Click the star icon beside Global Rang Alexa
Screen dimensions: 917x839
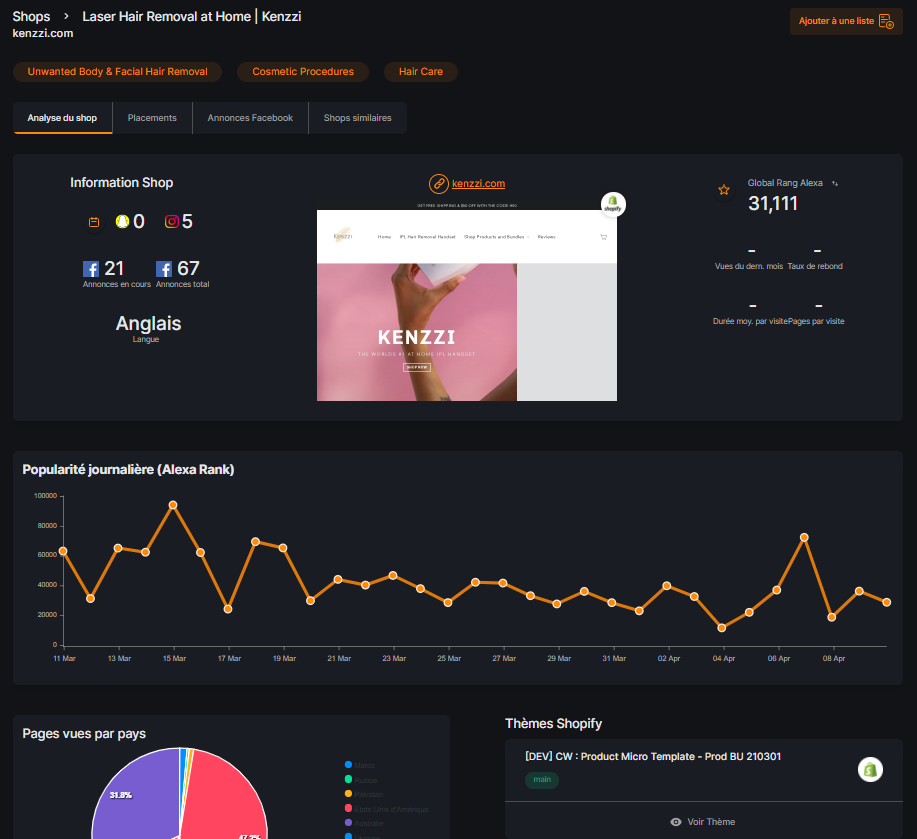click(724, 190)
